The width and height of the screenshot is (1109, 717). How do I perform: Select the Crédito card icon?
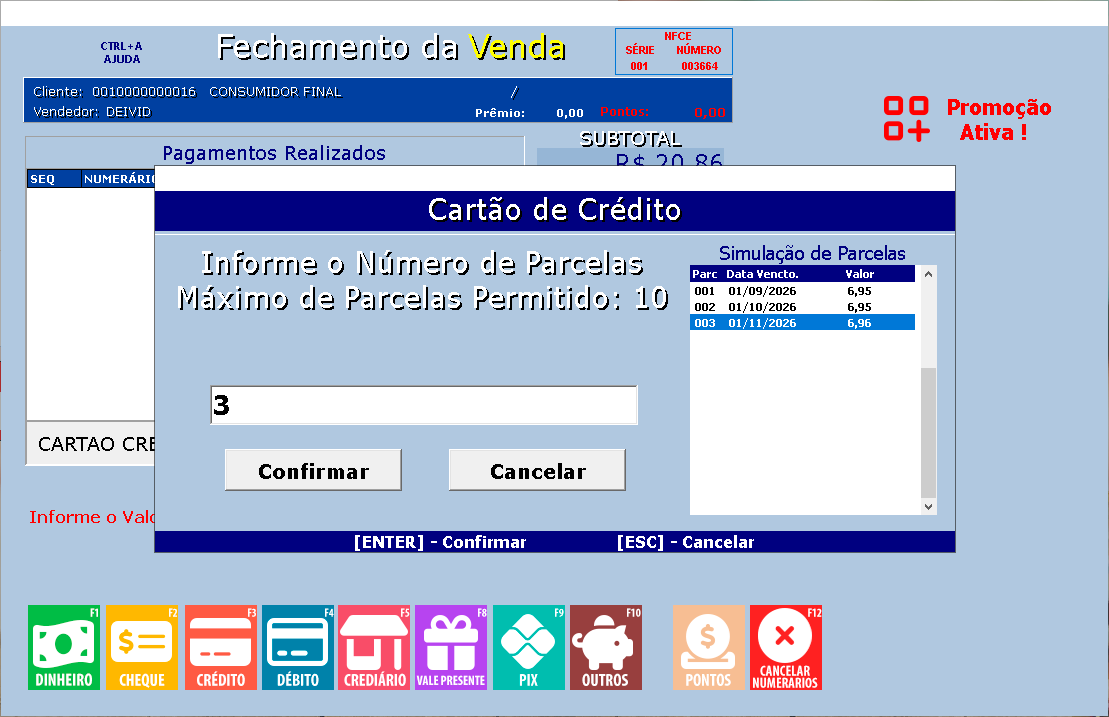(221, 647)
